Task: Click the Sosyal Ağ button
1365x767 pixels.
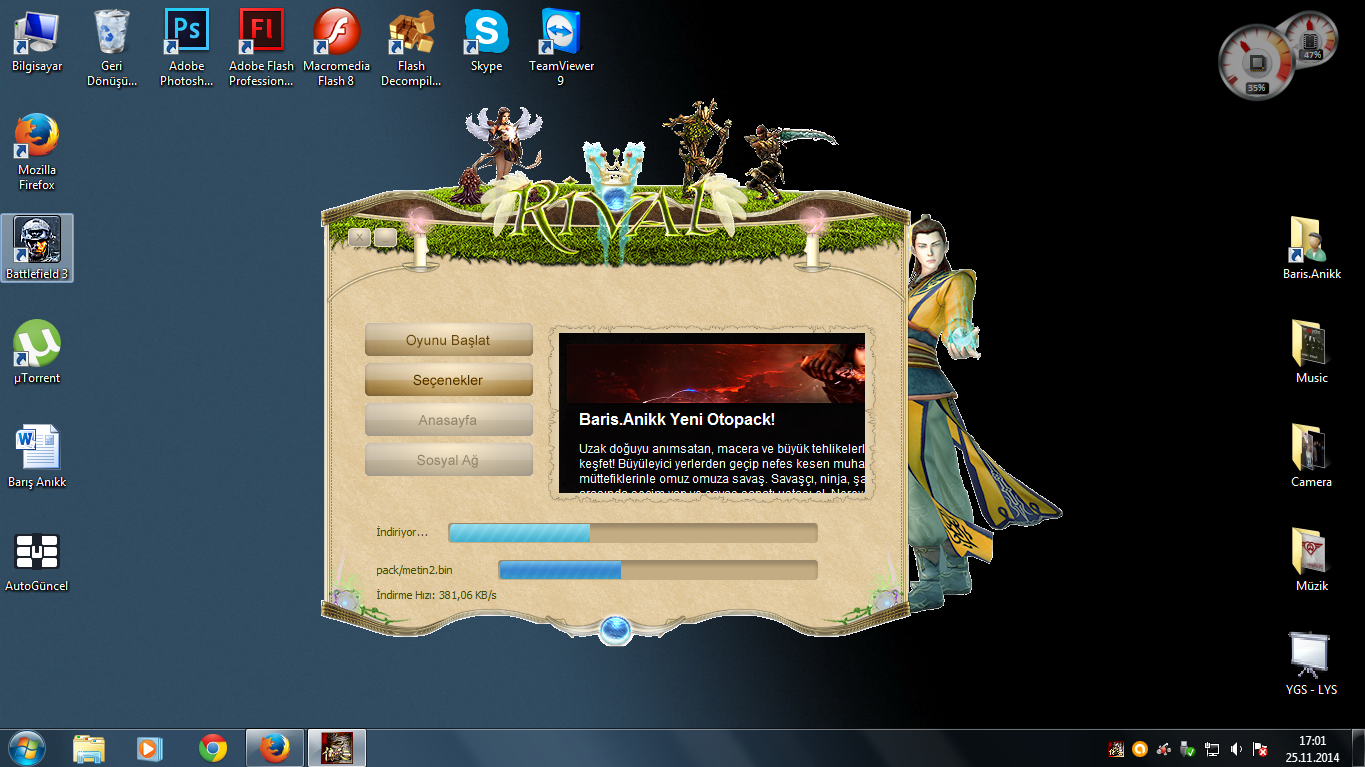Action: point(449,460)
